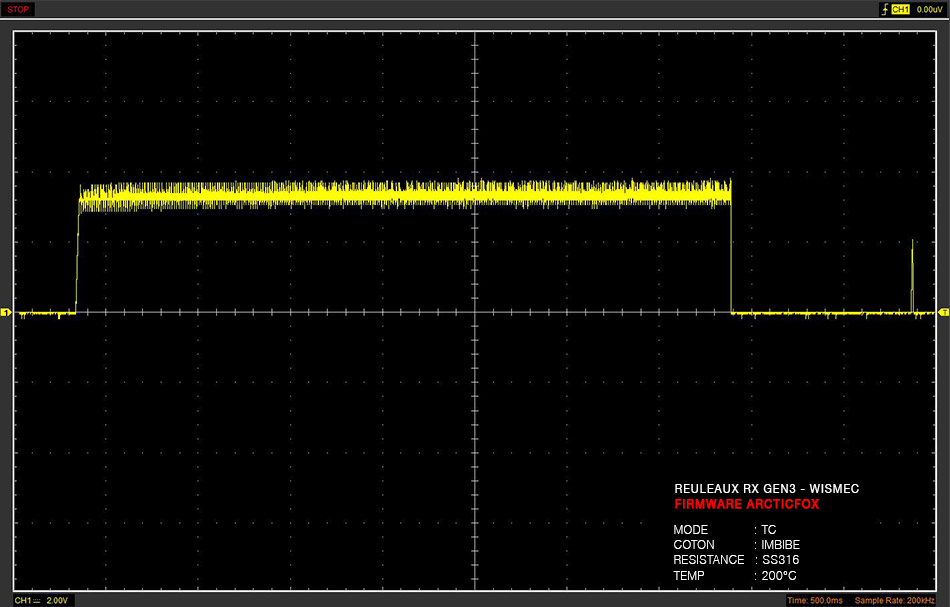Click the rising-edge trigger slope icon
The width and height of the screenshot is (950, 607).
(x=885, y=9)
